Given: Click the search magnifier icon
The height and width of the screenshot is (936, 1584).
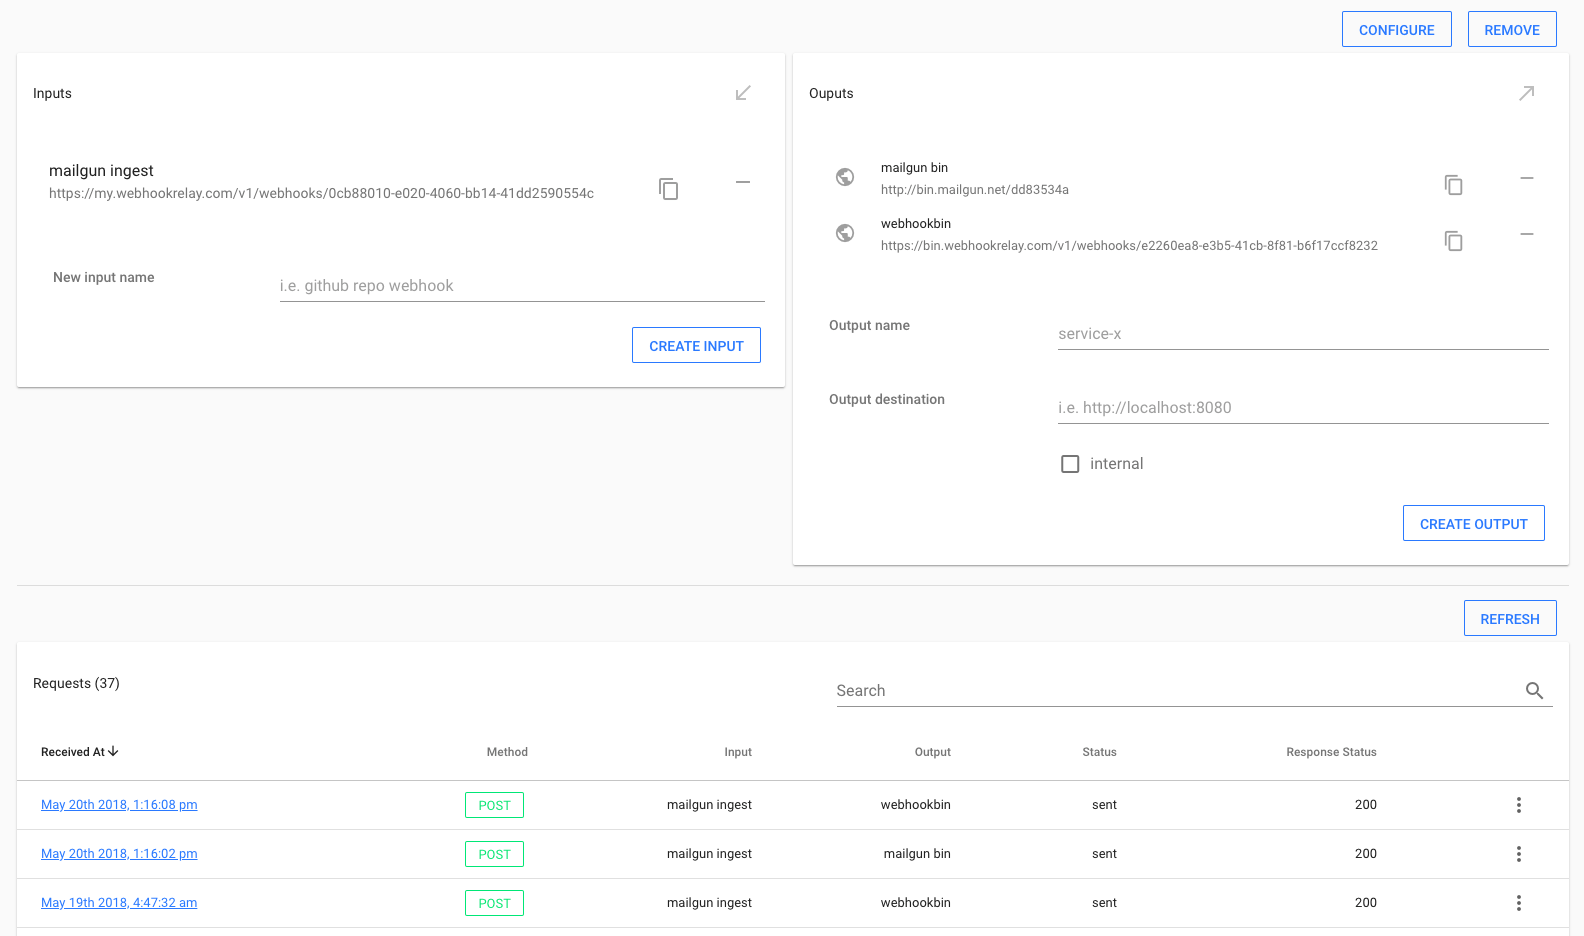Looking at the screenshot, I should pos(1534,690).
